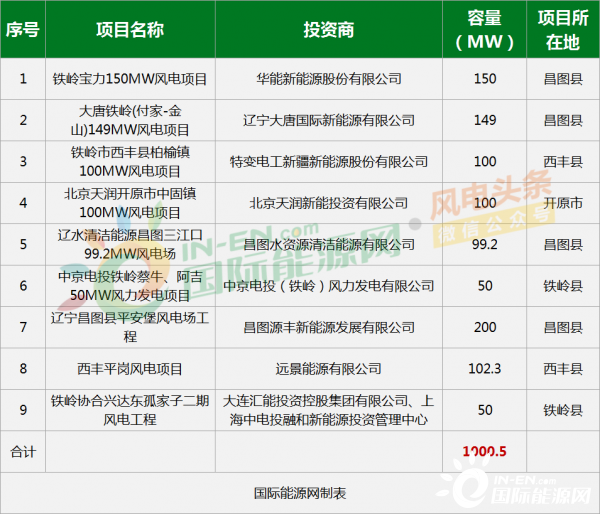The height and width of the screenshot is (514, 600).
Task: Select 北京天润新能投资有限公司 cell
Action: point(329,203)
